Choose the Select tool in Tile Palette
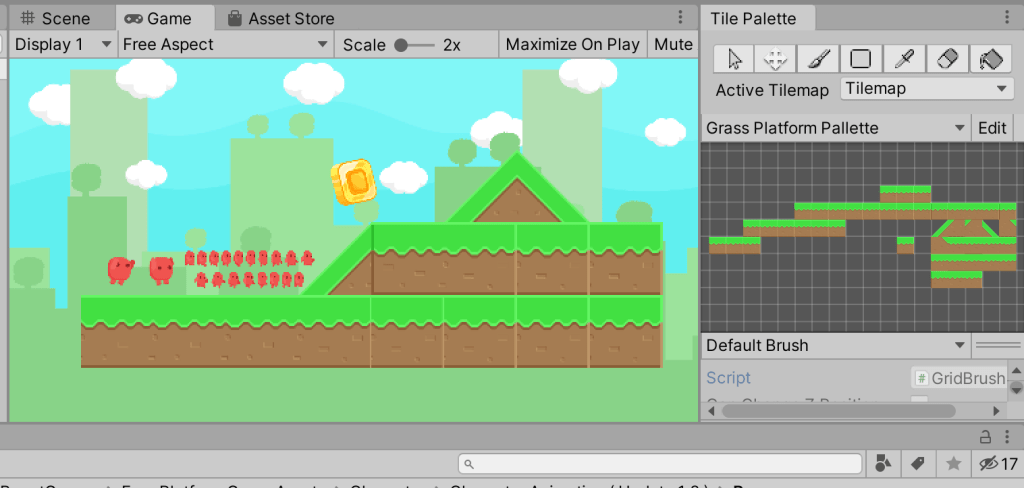Screen dimensions: 1024x488 point(734,59)
